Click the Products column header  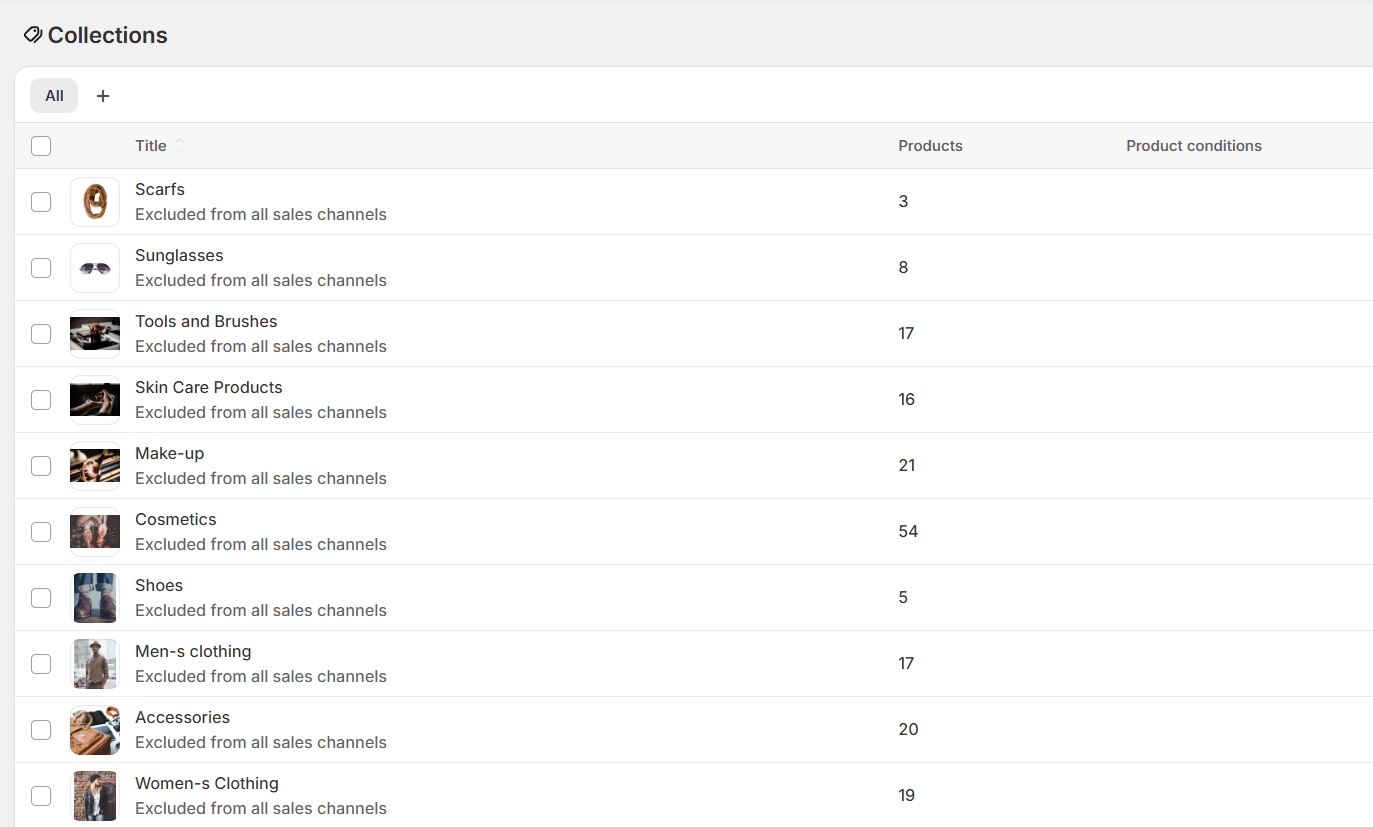[x=930, y=146]
